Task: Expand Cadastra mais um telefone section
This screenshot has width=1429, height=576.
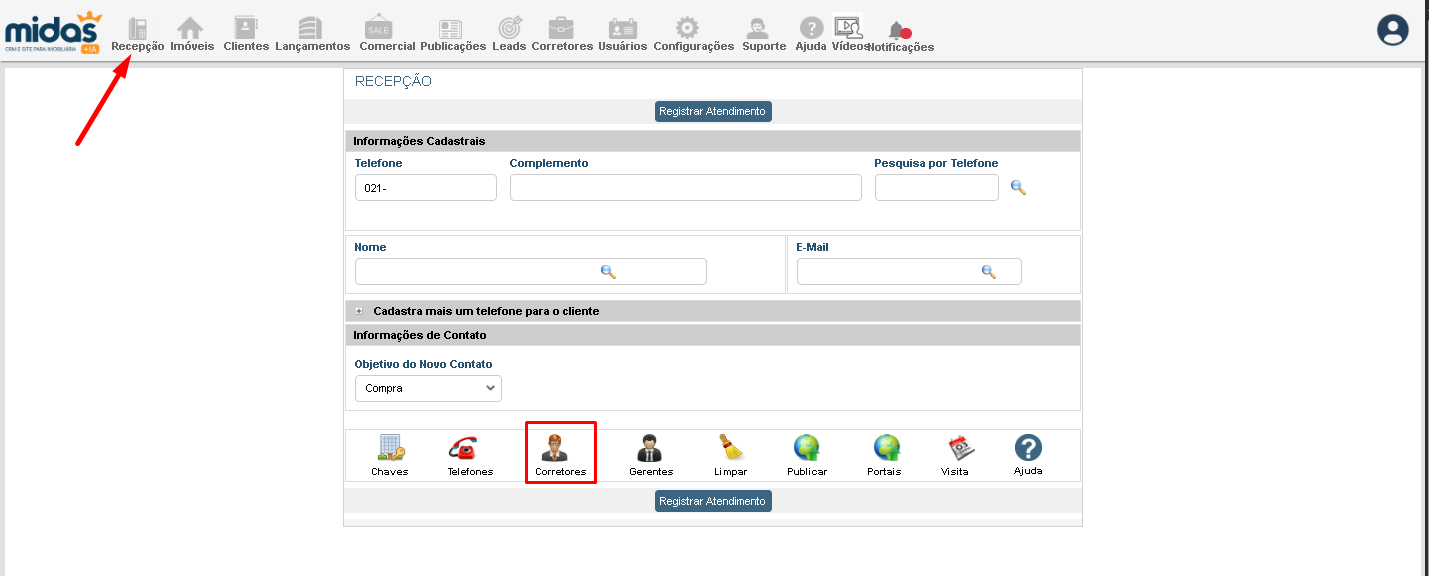Action: pos(359,311)
